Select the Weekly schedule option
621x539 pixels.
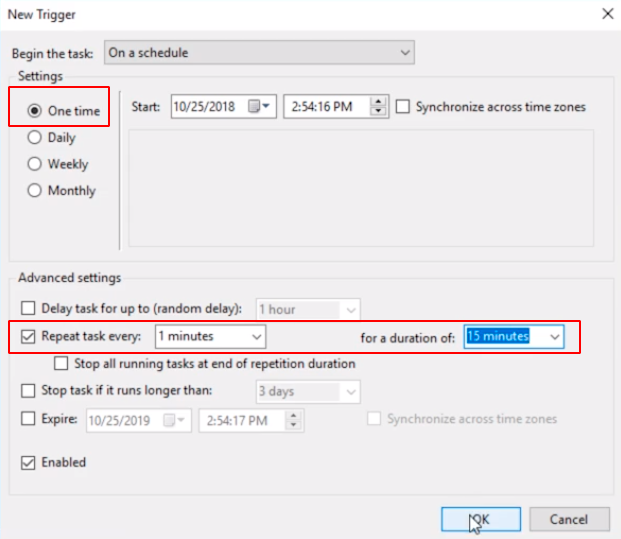34,164
